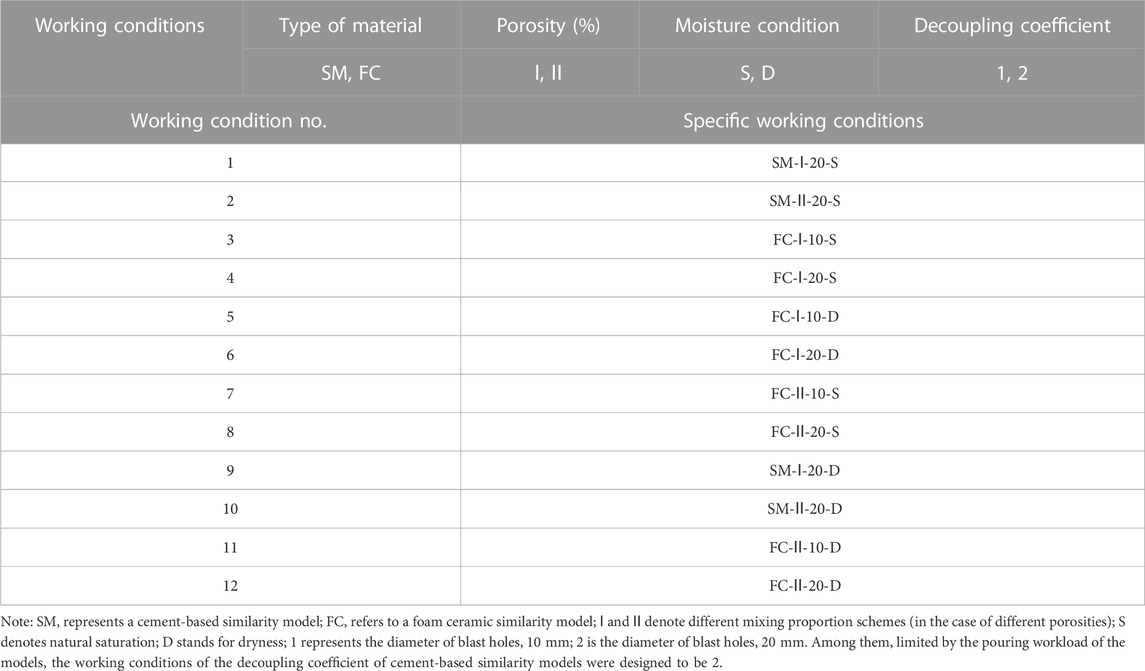The width and height of the screenshot is (1145, 671).
Task: Click the Moisture condition header
Action: coord(757,26)
